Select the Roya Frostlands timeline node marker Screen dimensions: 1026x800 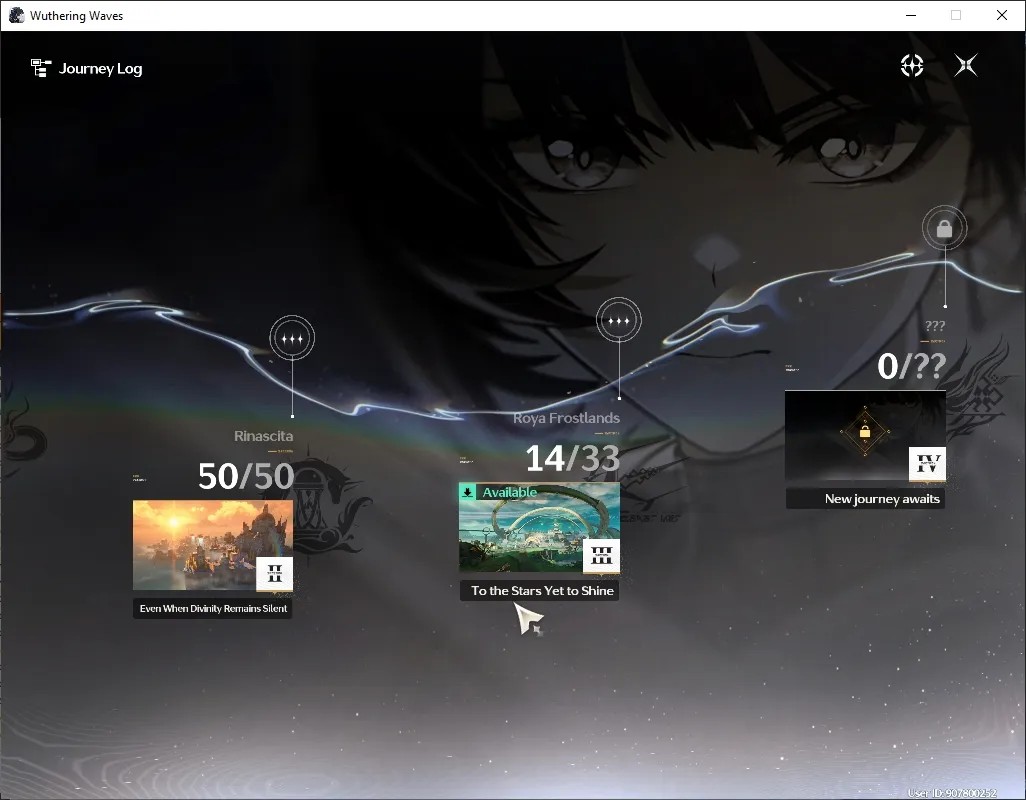[x=618, y=321]
